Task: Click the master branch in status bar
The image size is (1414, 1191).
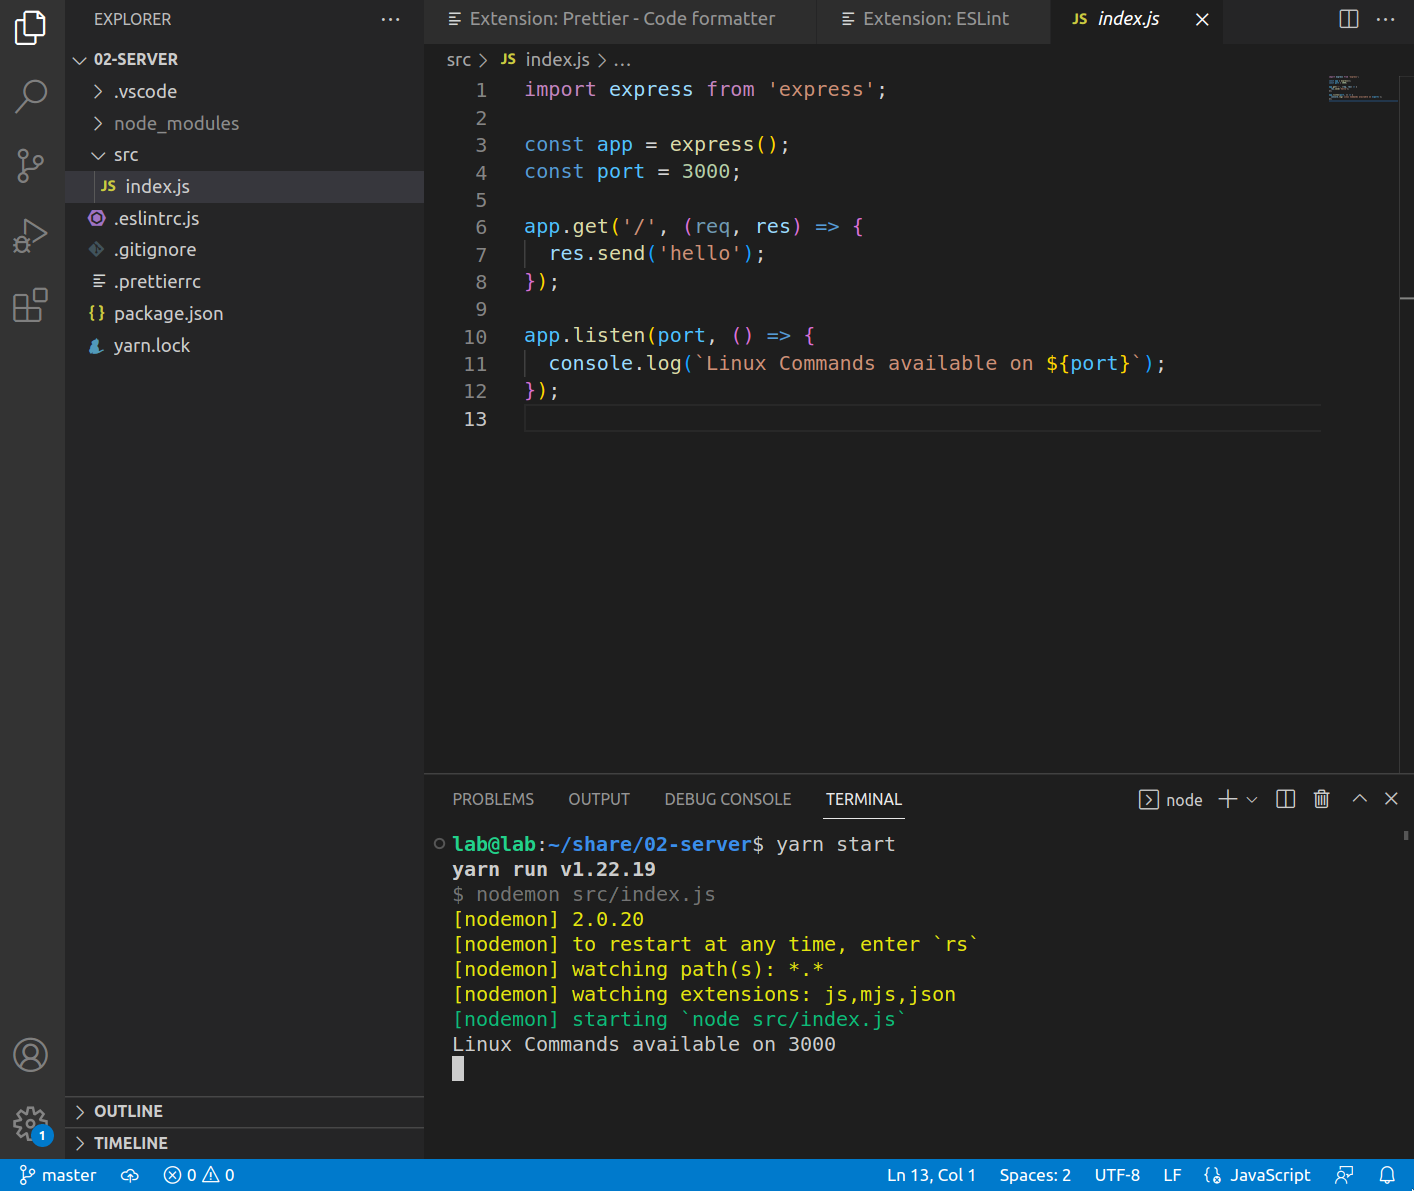Action: pyautogui.click(x=58, y=1175)
